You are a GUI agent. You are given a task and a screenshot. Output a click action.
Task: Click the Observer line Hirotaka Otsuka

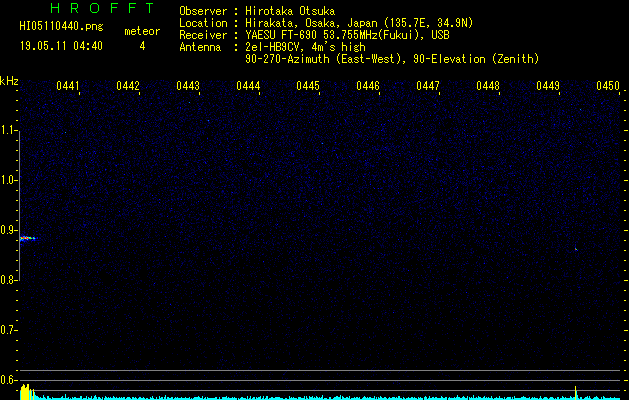tap(257, 11)
